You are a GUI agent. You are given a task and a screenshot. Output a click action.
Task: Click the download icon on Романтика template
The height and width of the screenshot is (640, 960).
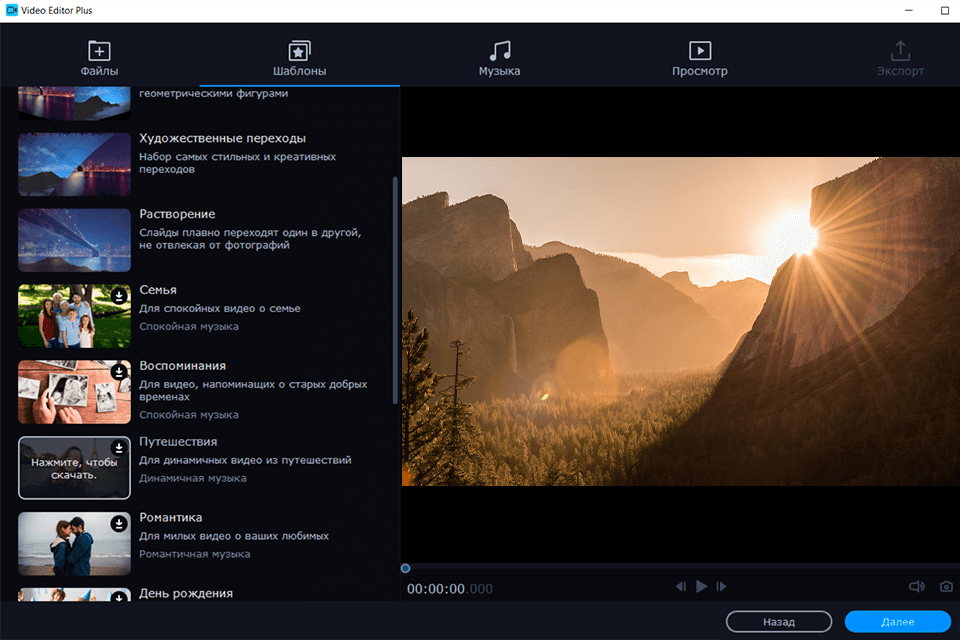click(x=119, y=524)
